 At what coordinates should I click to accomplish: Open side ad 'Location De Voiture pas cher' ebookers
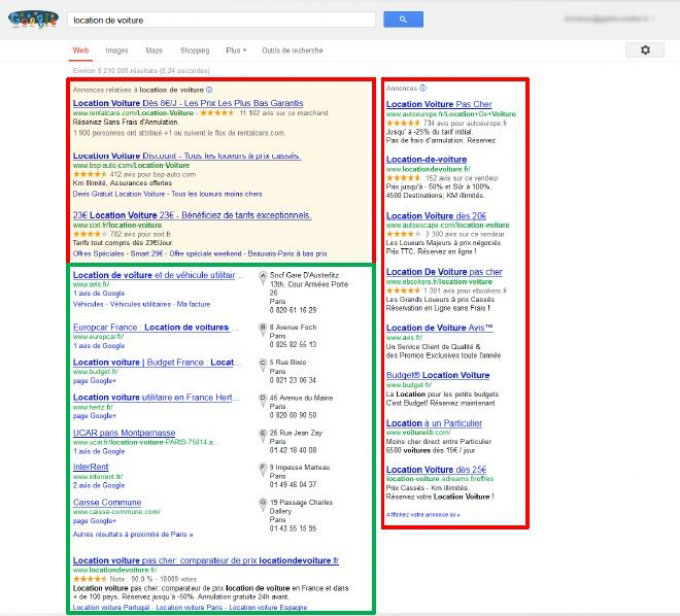pos(444,272)
